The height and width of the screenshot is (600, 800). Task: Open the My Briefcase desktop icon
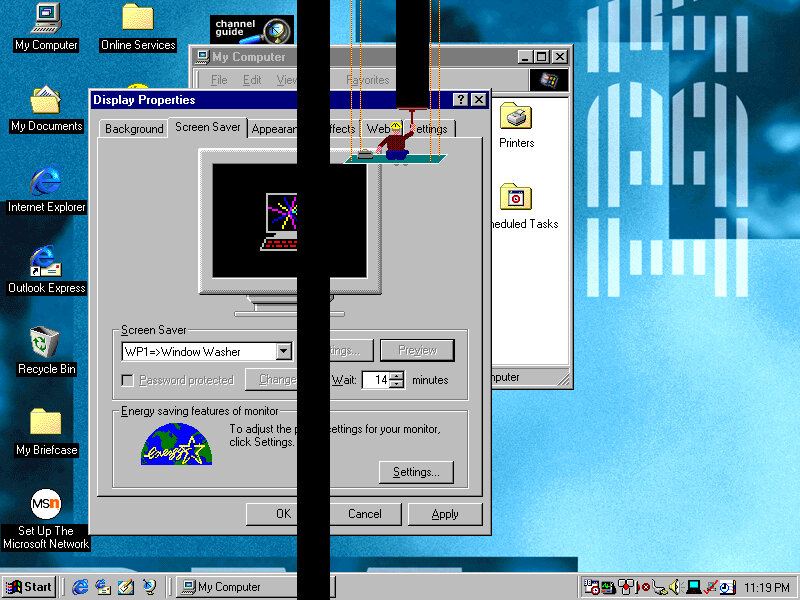click(x=45, y=424)
